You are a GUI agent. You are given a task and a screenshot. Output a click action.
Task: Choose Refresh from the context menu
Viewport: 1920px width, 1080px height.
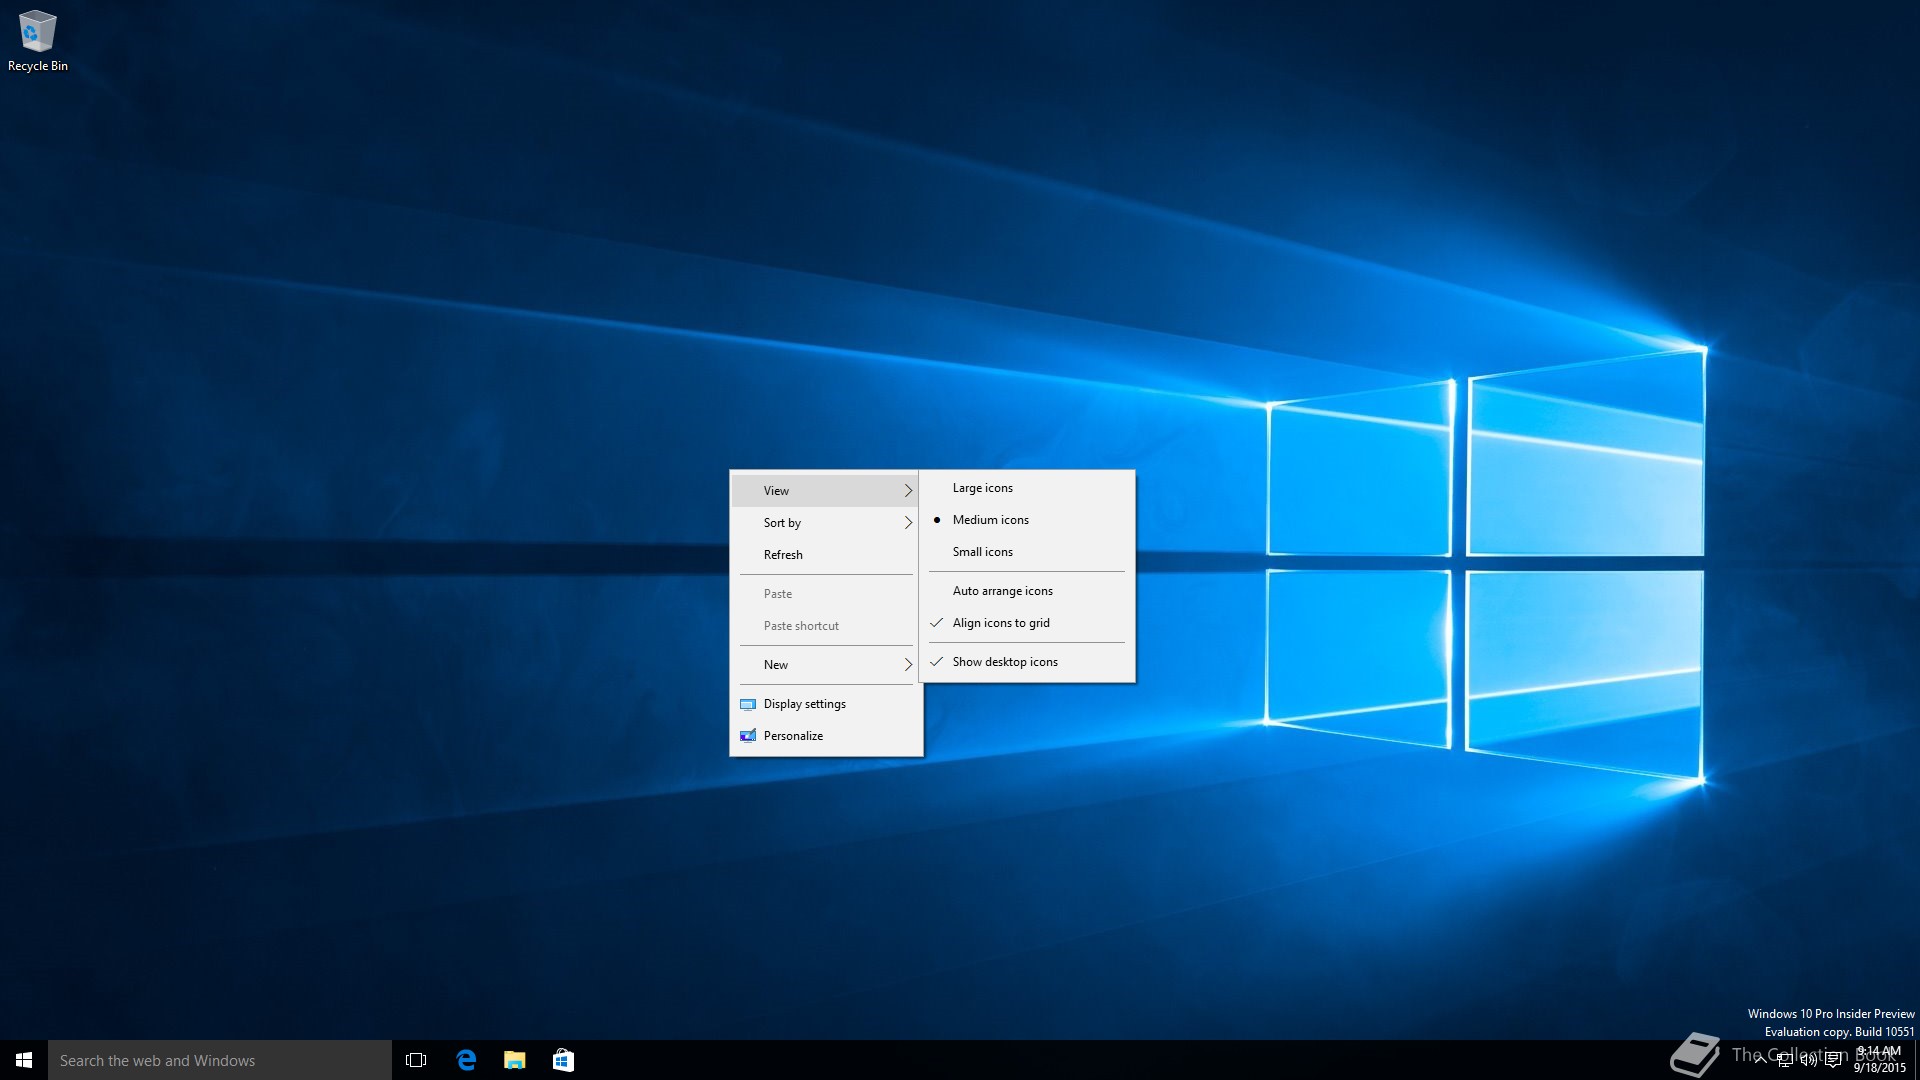click(826, 554)
